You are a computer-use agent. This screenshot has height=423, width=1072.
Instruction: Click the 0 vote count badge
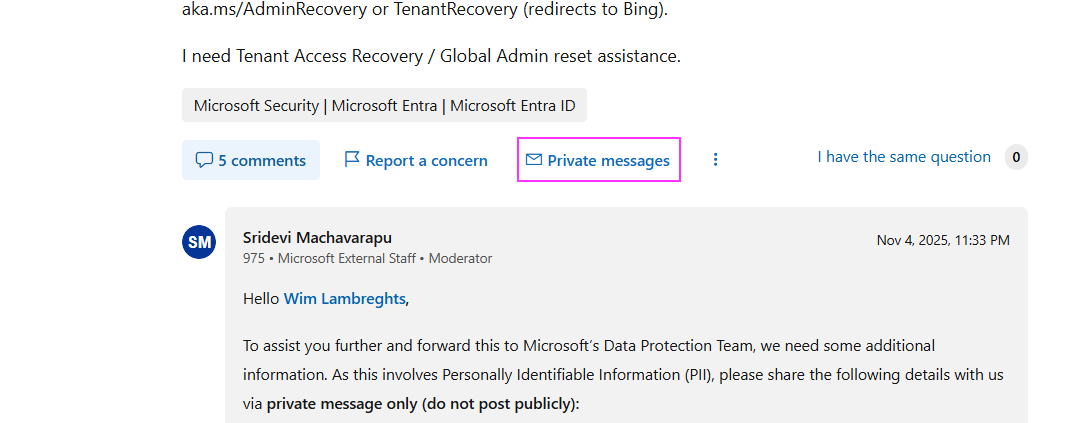(x=1016, y=158)
